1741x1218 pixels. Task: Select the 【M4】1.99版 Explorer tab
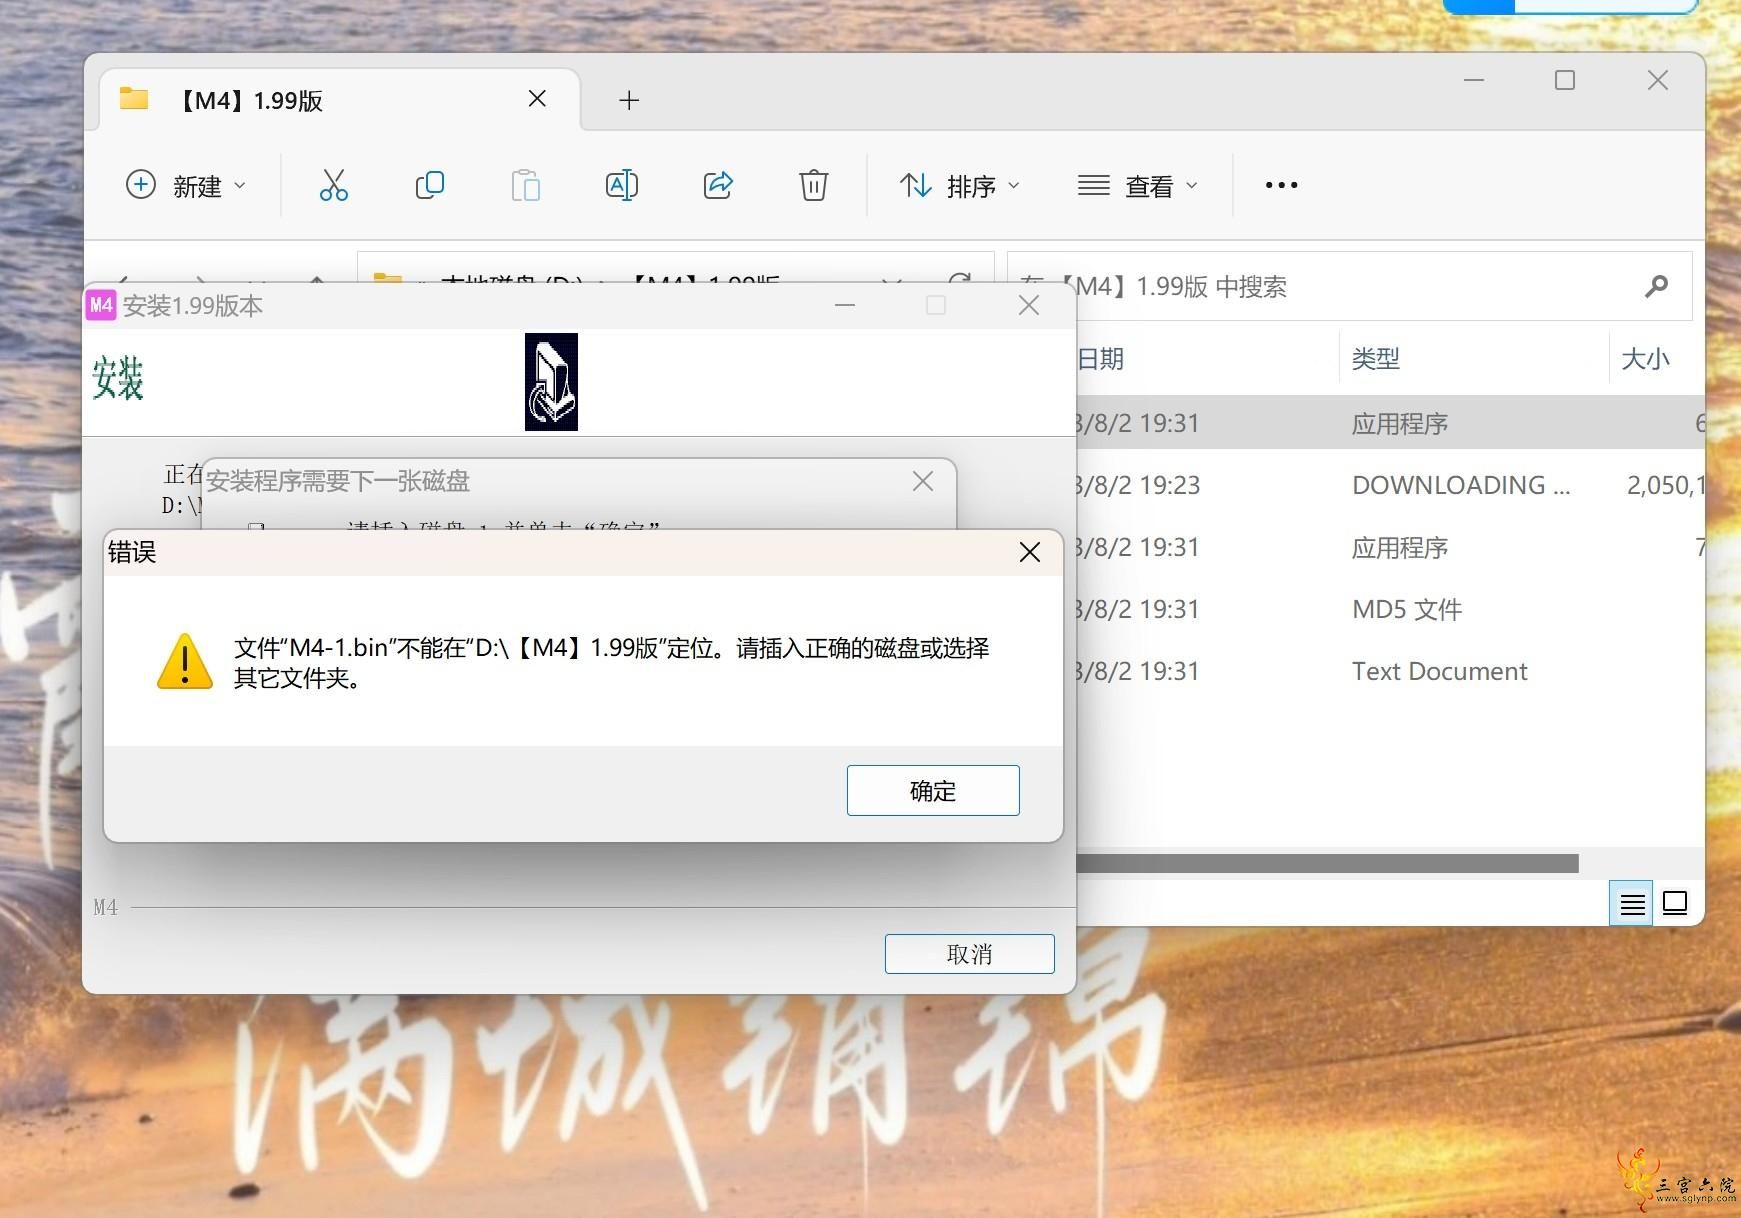[x=340, y=100]
